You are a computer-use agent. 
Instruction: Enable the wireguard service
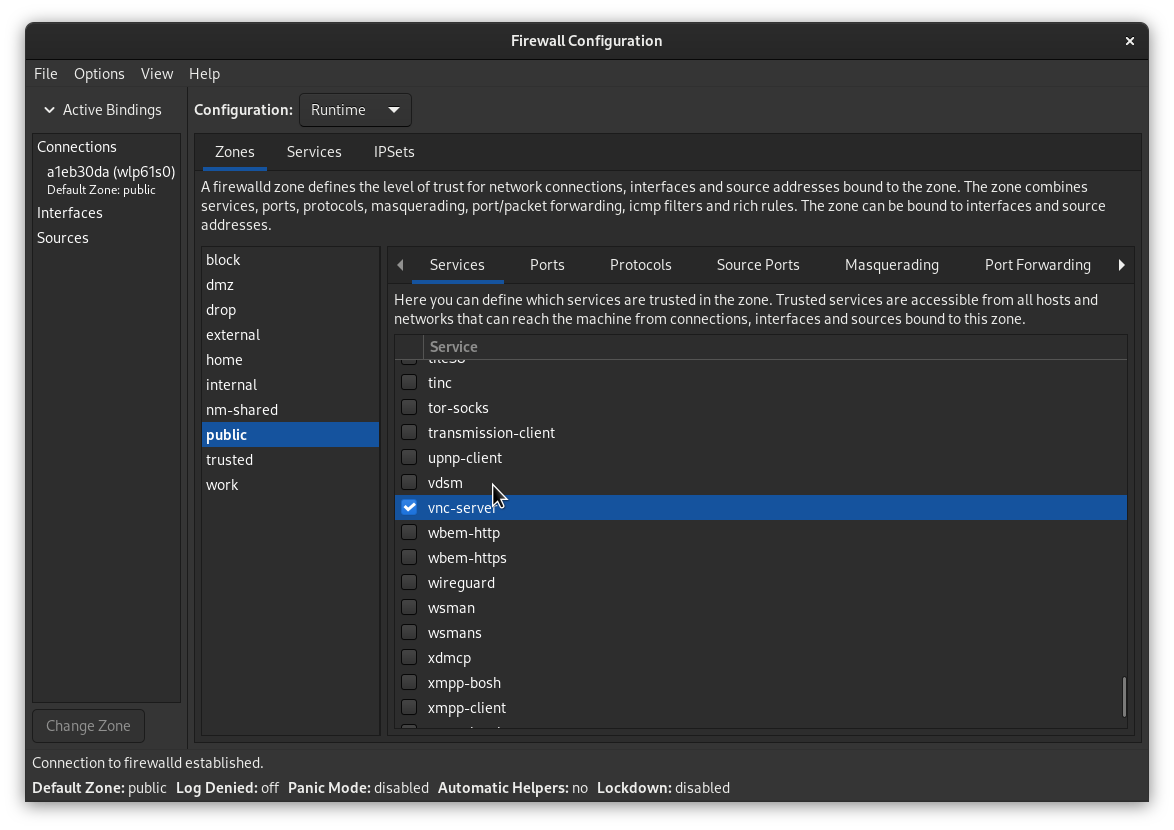tap(409, 582)
